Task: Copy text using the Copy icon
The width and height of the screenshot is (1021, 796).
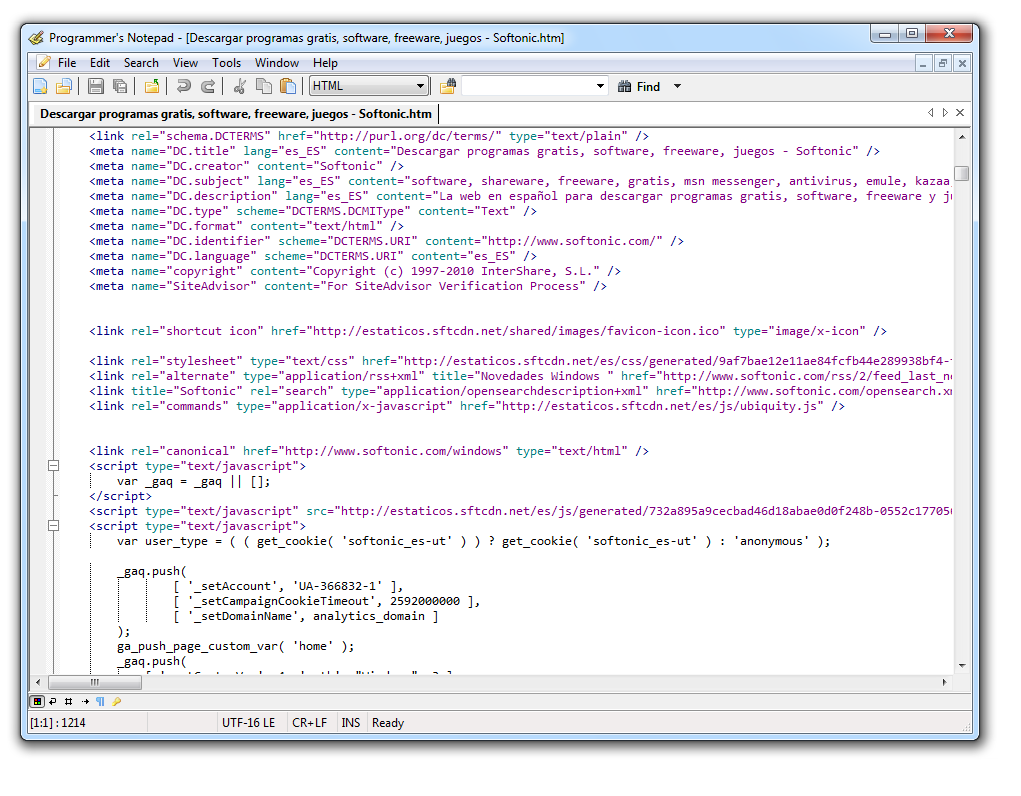Action: pos(262,86)
